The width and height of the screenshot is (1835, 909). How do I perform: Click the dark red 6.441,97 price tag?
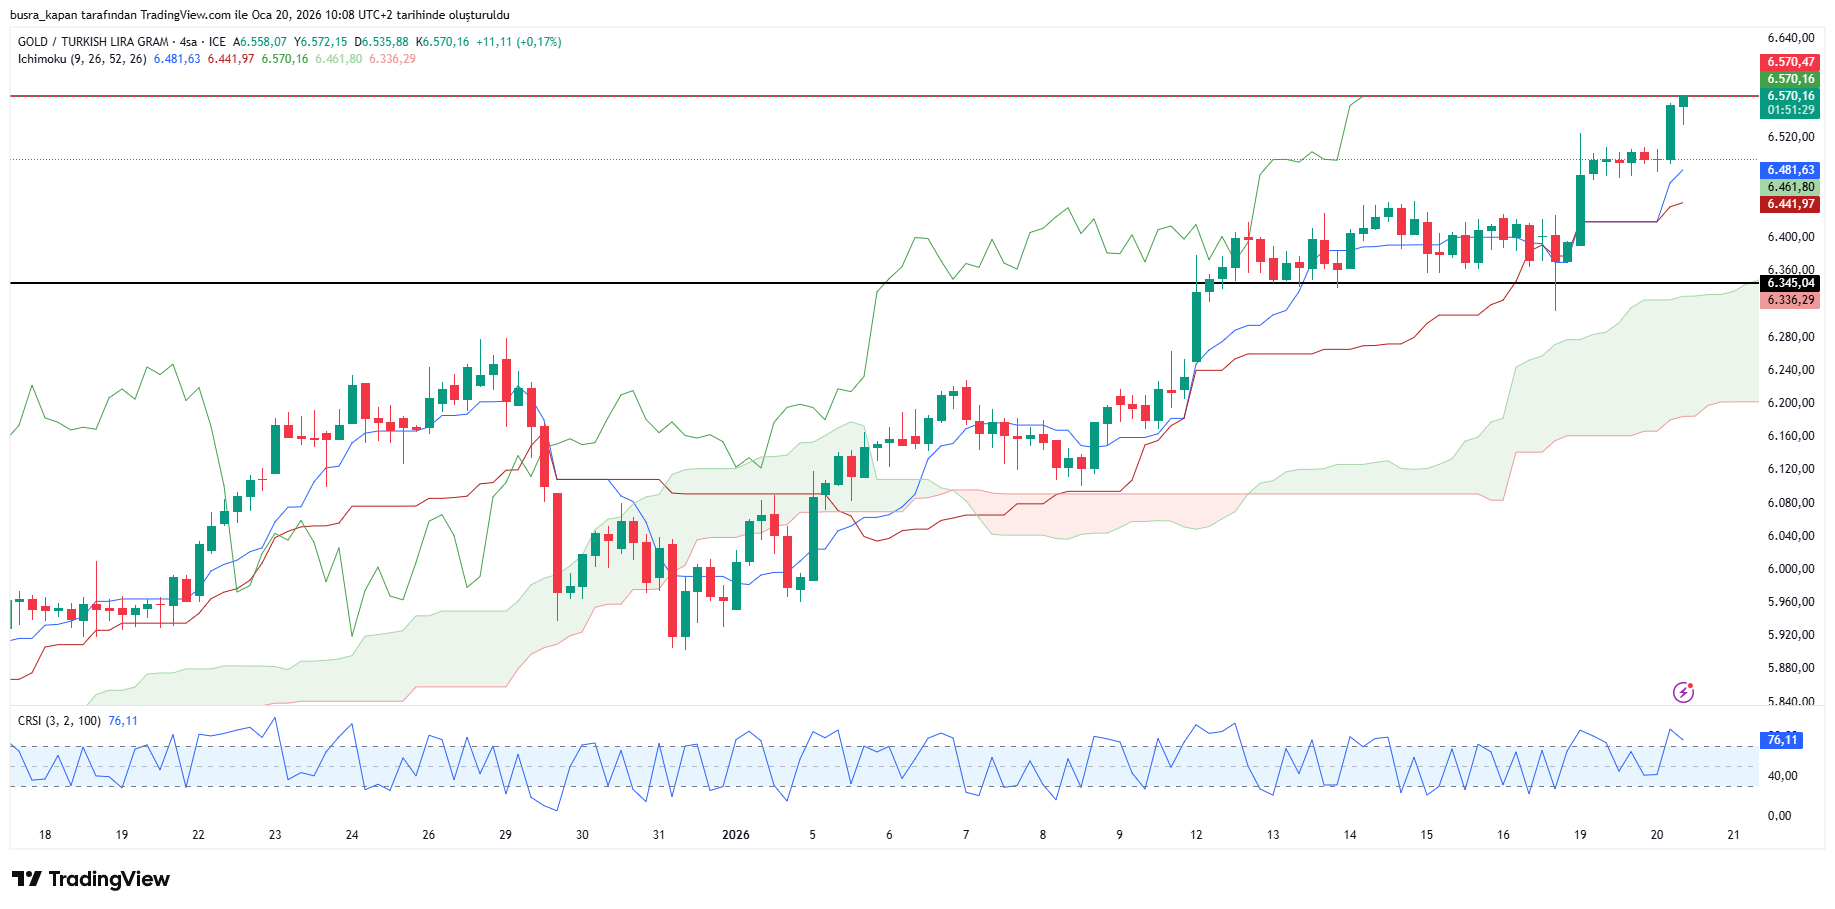[1789, 204]
